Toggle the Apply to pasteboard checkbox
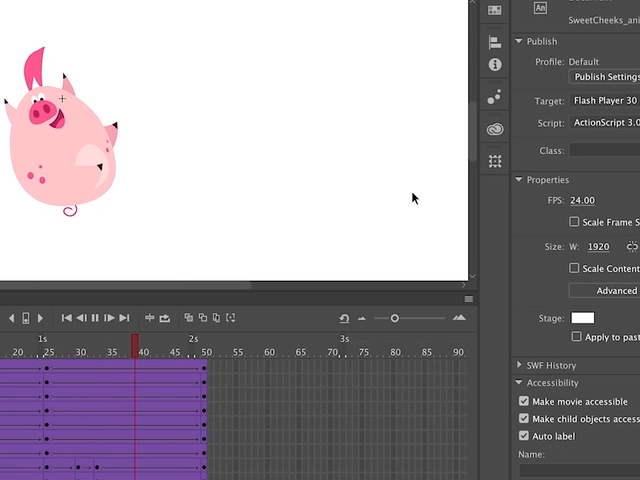The image size is (640, 480). pos(576,337)
